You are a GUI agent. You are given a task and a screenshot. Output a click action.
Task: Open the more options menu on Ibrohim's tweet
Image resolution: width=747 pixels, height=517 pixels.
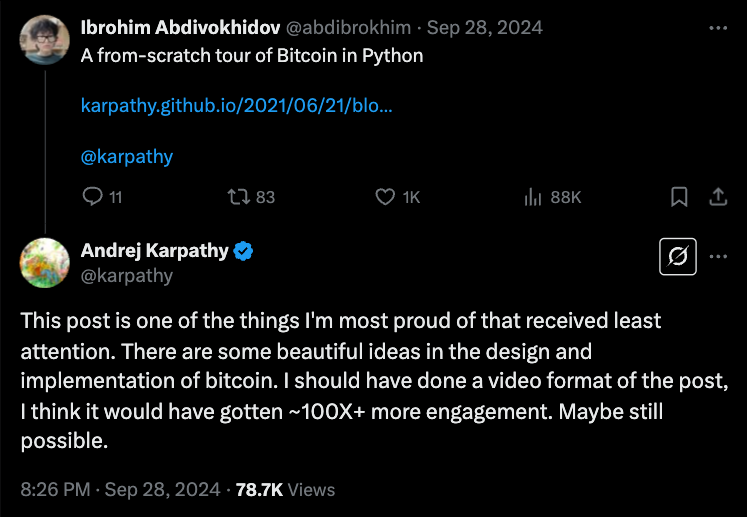[x=717, y=28]
